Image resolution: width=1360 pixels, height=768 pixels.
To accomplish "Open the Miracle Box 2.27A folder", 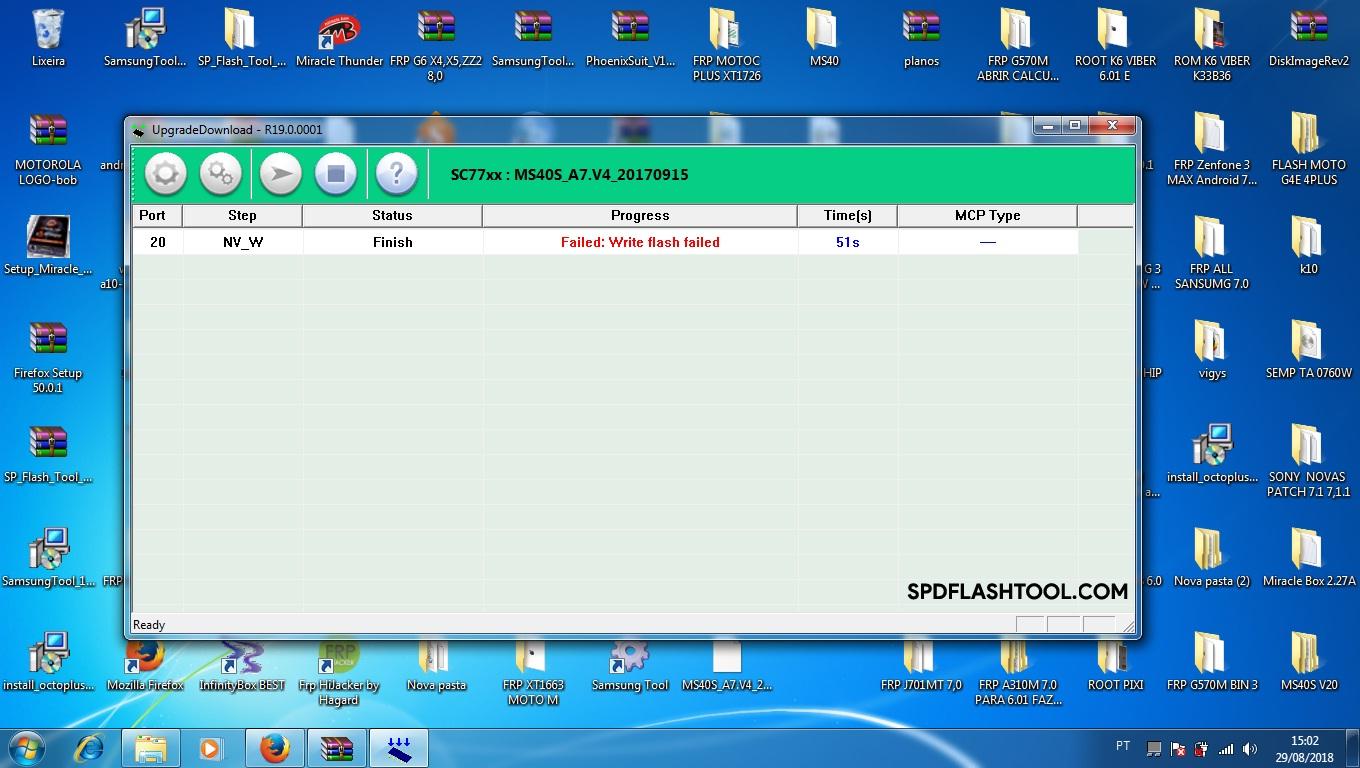I will (x=1309, y=559).
